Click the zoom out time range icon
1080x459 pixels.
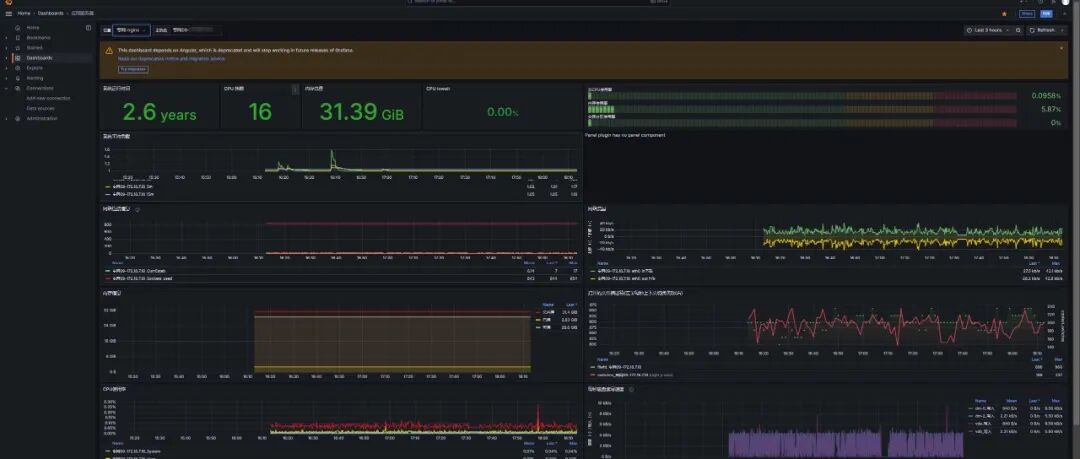1018,30
